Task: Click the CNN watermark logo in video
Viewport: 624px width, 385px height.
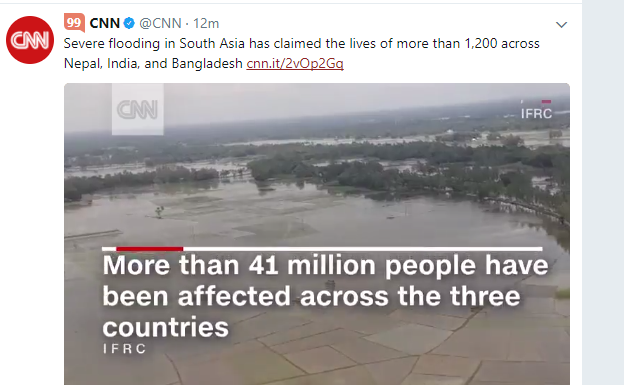Action: click(138, 109)
